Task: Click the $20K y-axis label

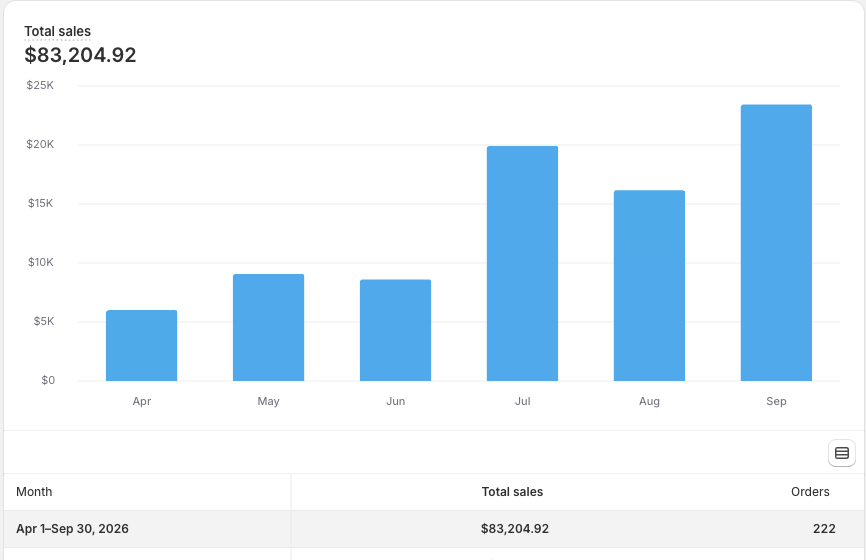Action: (x=40, y=144)
